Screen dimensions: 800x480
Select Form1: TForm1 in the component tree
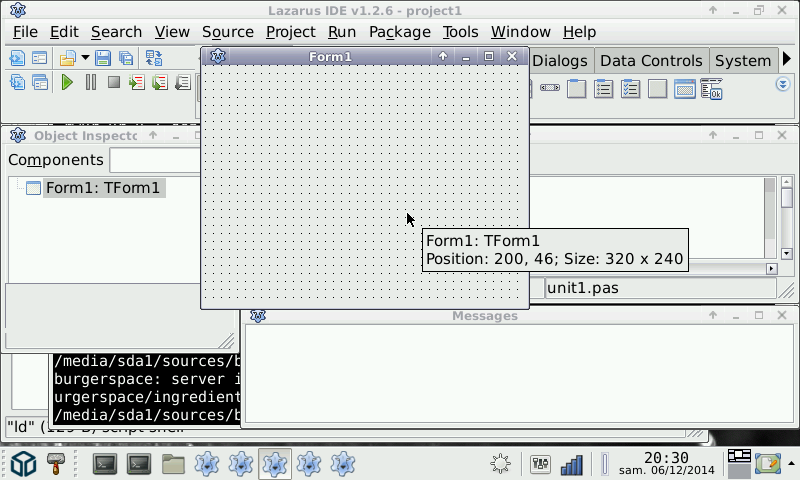(x=102, y=188)
